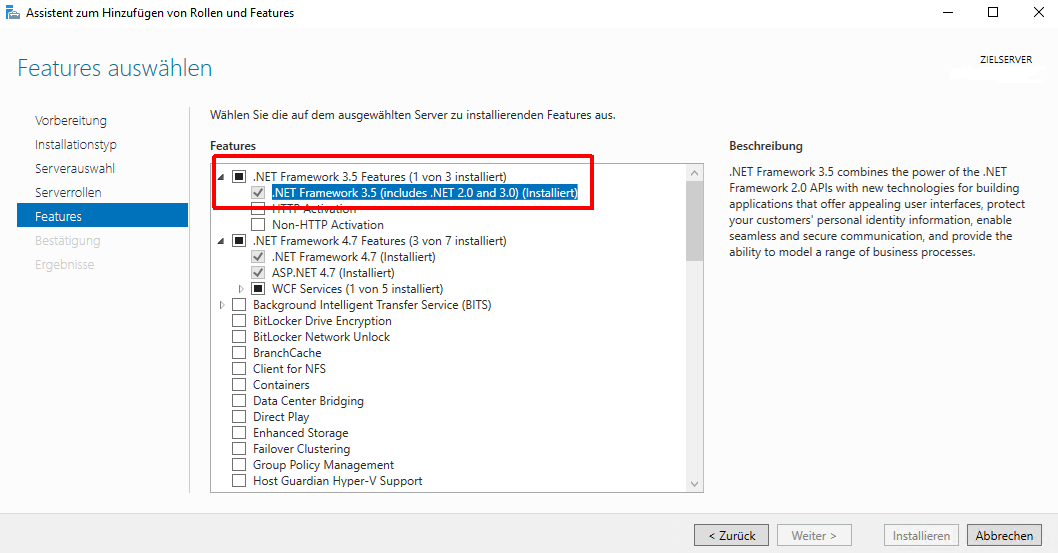Viewport: 1058px width, 553px height.
Task: Tick the Non-HTTP Activation checkbox
Action: click(258, 225)
